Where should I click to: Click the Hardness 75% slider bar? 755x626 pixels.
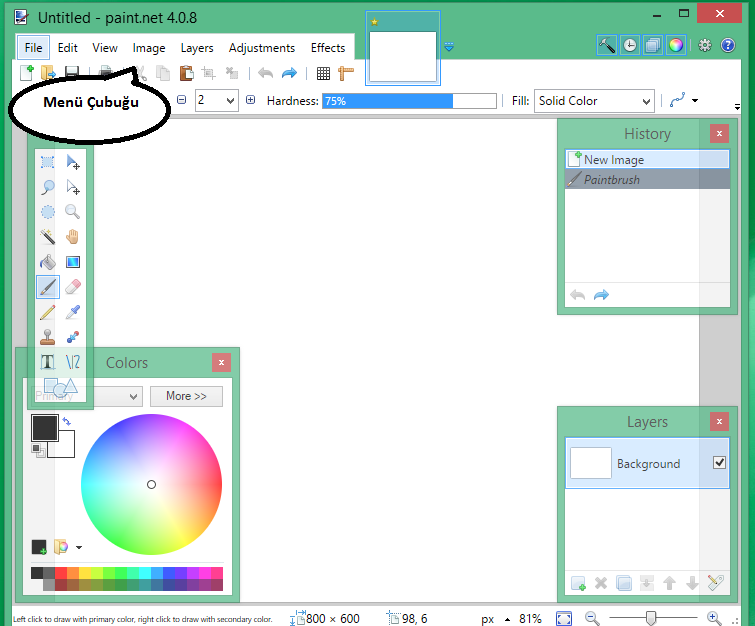coord(409,101)
